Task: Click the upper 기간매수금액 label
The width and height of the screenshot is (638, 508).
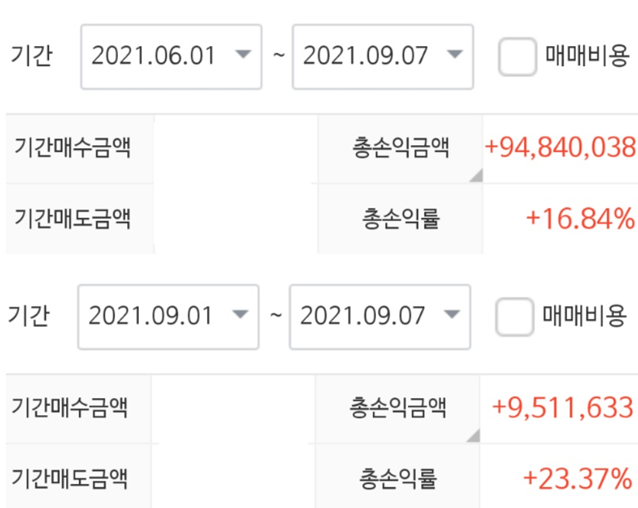Action: tap(72, 147)
